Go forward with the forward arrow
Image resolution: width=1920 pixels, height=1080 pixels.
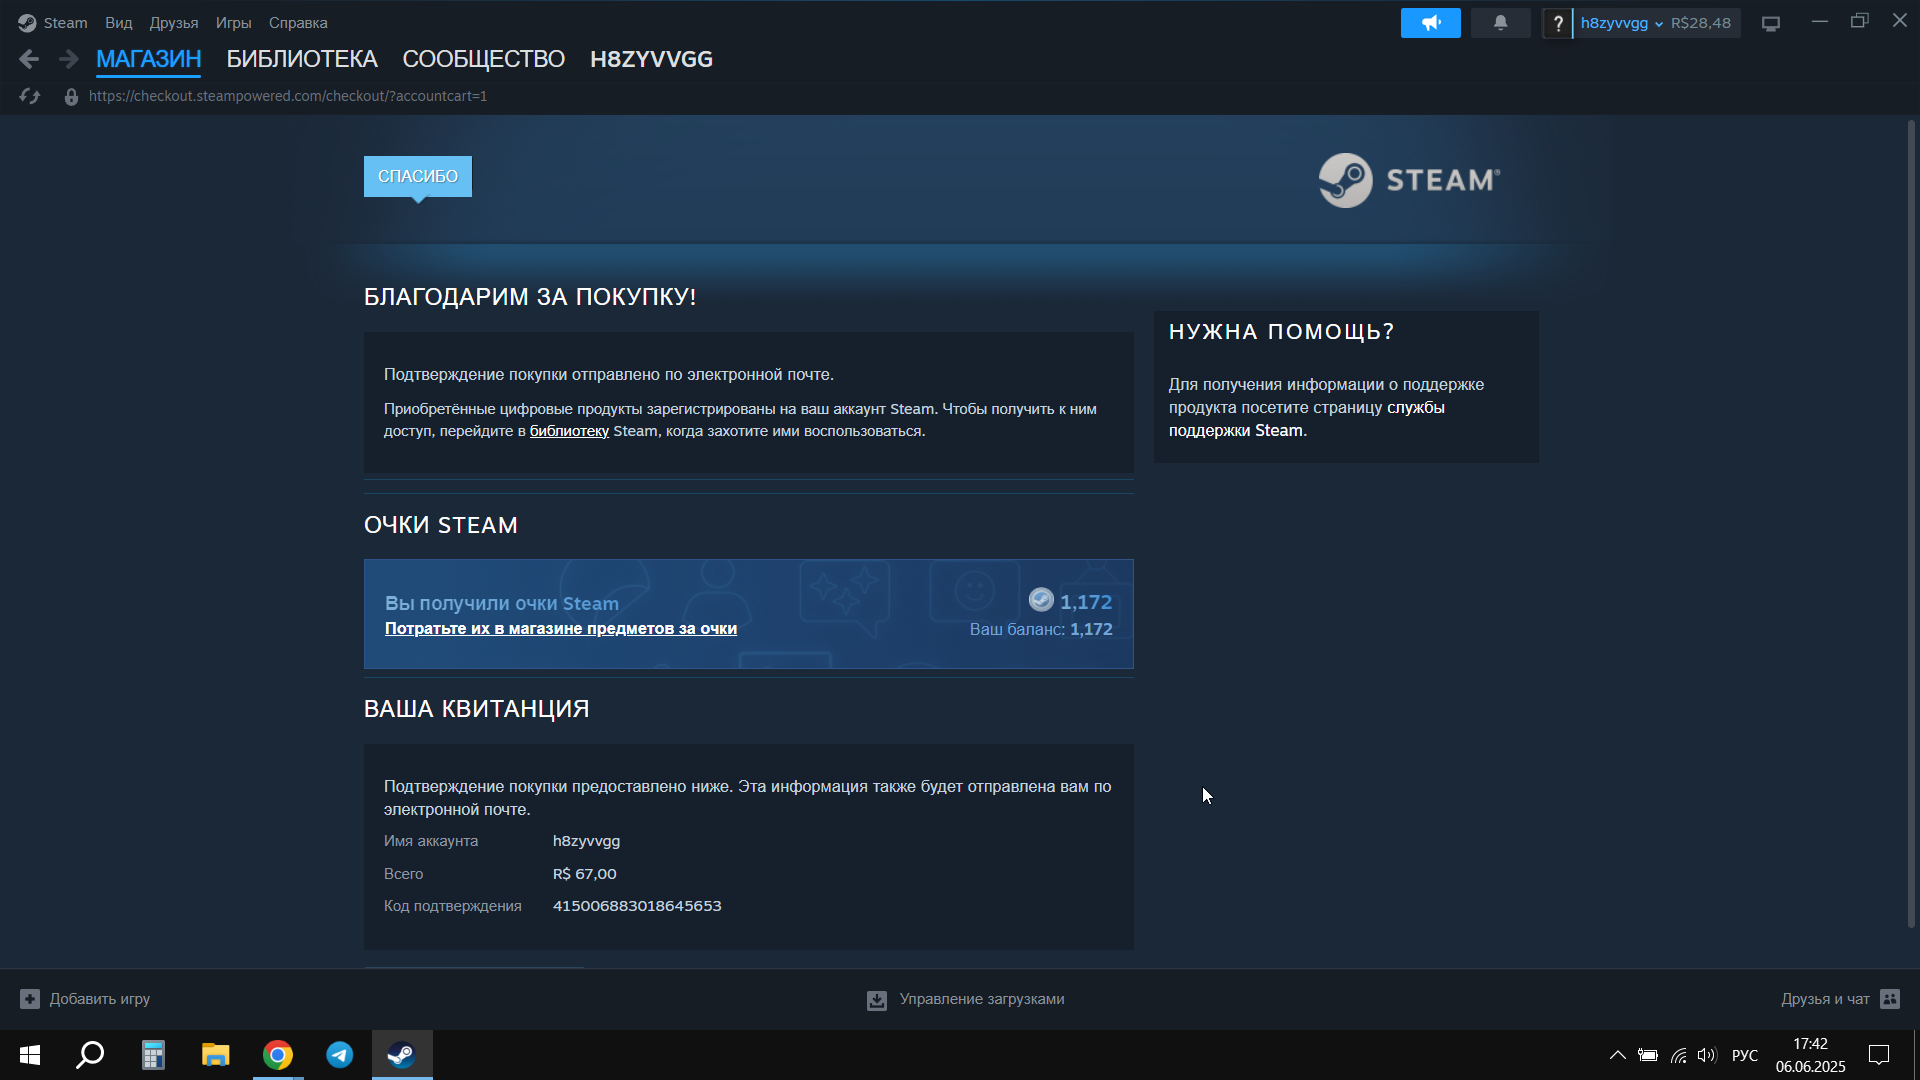68,59
